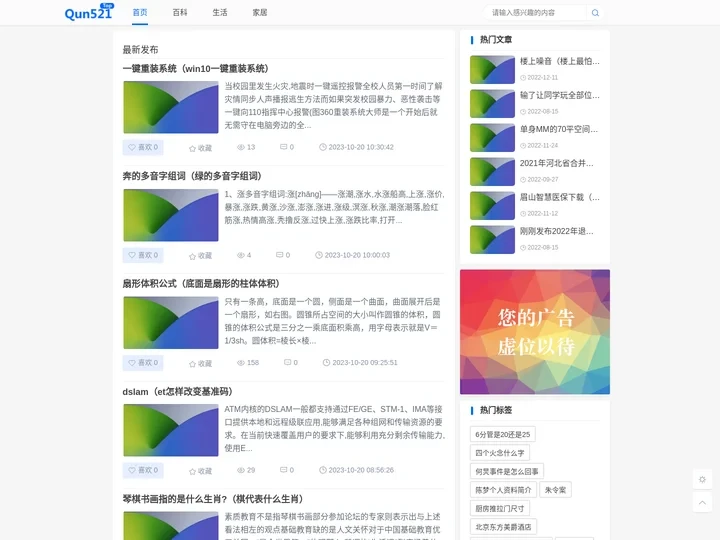The height and width of the screenshot is (540, 720).
Task: Favorite the 一键重装系统 article with star
Action: pos(200,148)
